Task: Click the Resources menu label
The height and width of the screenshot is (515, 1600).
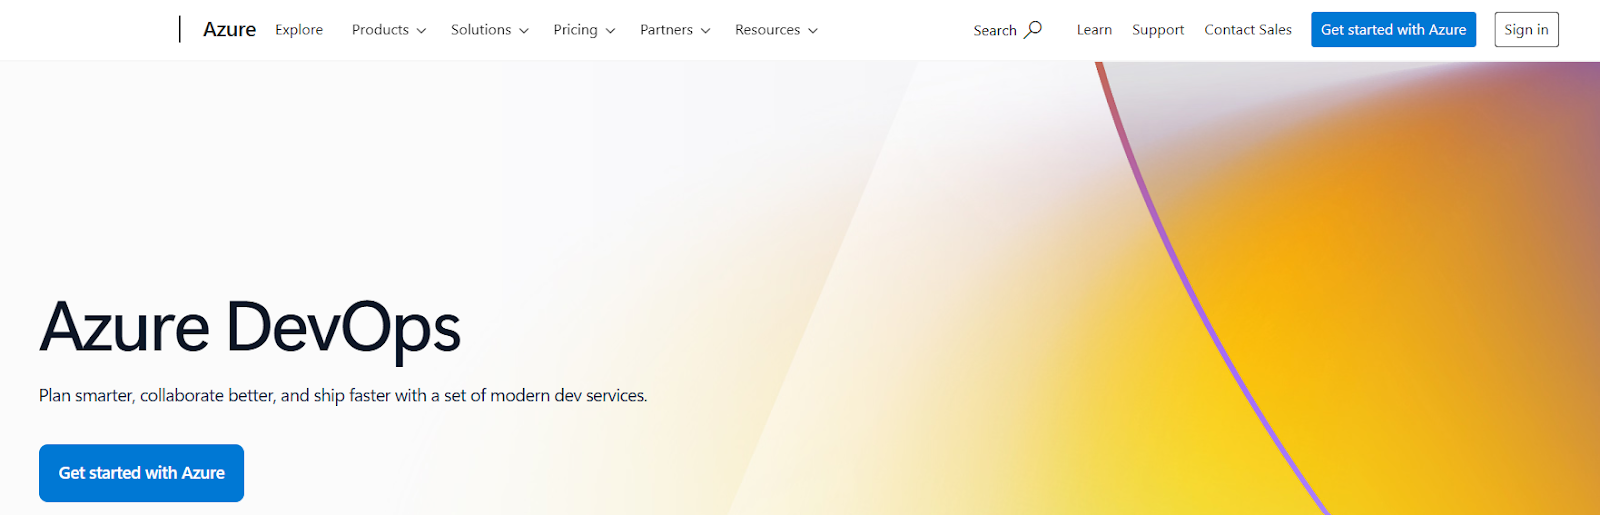Action: tap(767, 30)
